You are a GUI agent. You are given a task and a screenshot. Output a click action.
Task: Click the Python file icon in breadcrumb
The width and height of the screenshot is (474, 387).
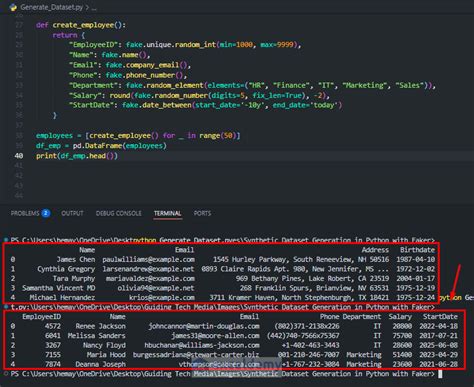(13, 7)
